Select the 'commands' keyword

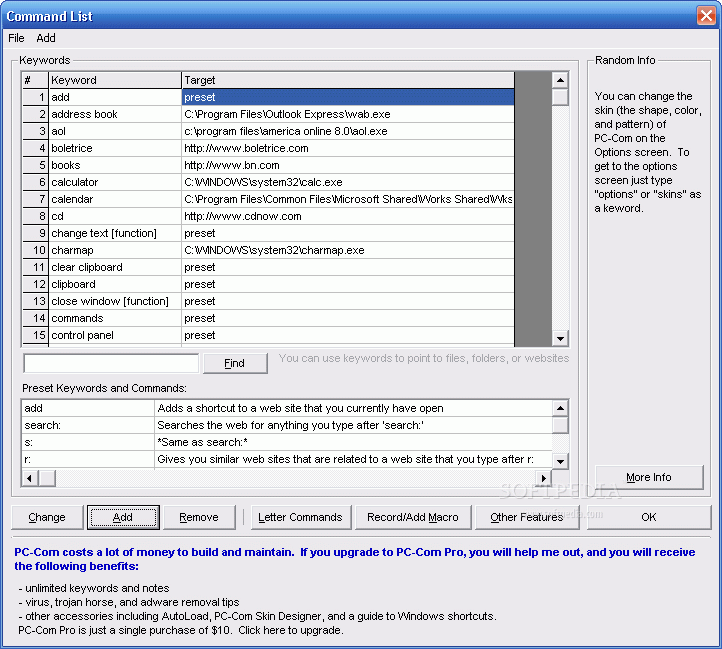click(115, 319)
